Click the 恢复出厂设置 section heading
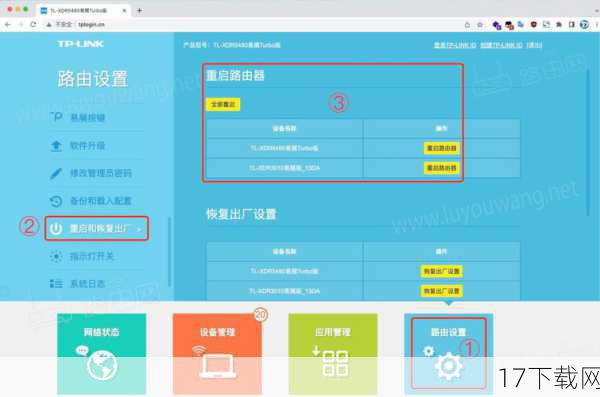 point(241,214)
